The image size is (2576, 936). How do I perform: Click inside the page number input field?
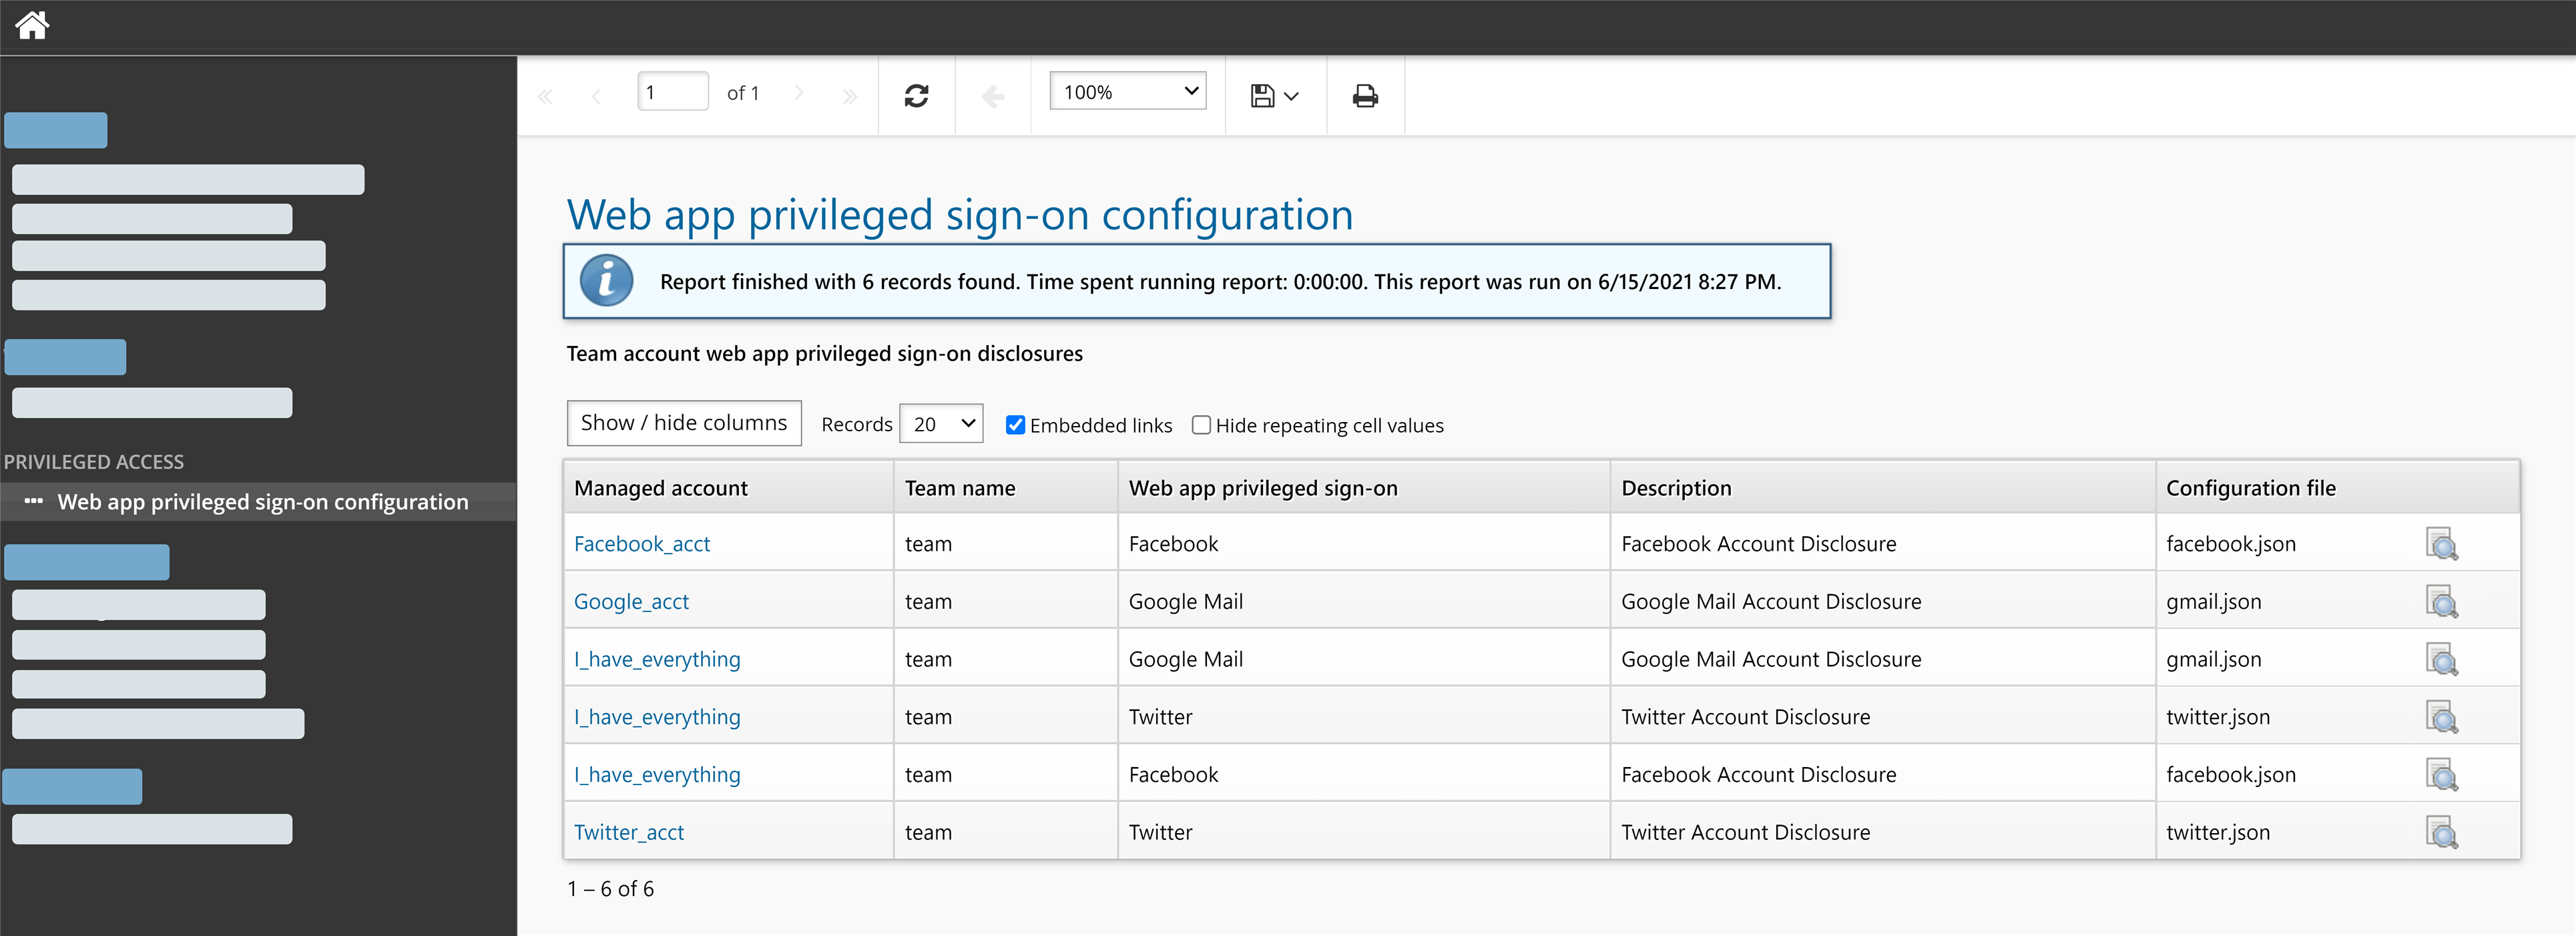673,91
